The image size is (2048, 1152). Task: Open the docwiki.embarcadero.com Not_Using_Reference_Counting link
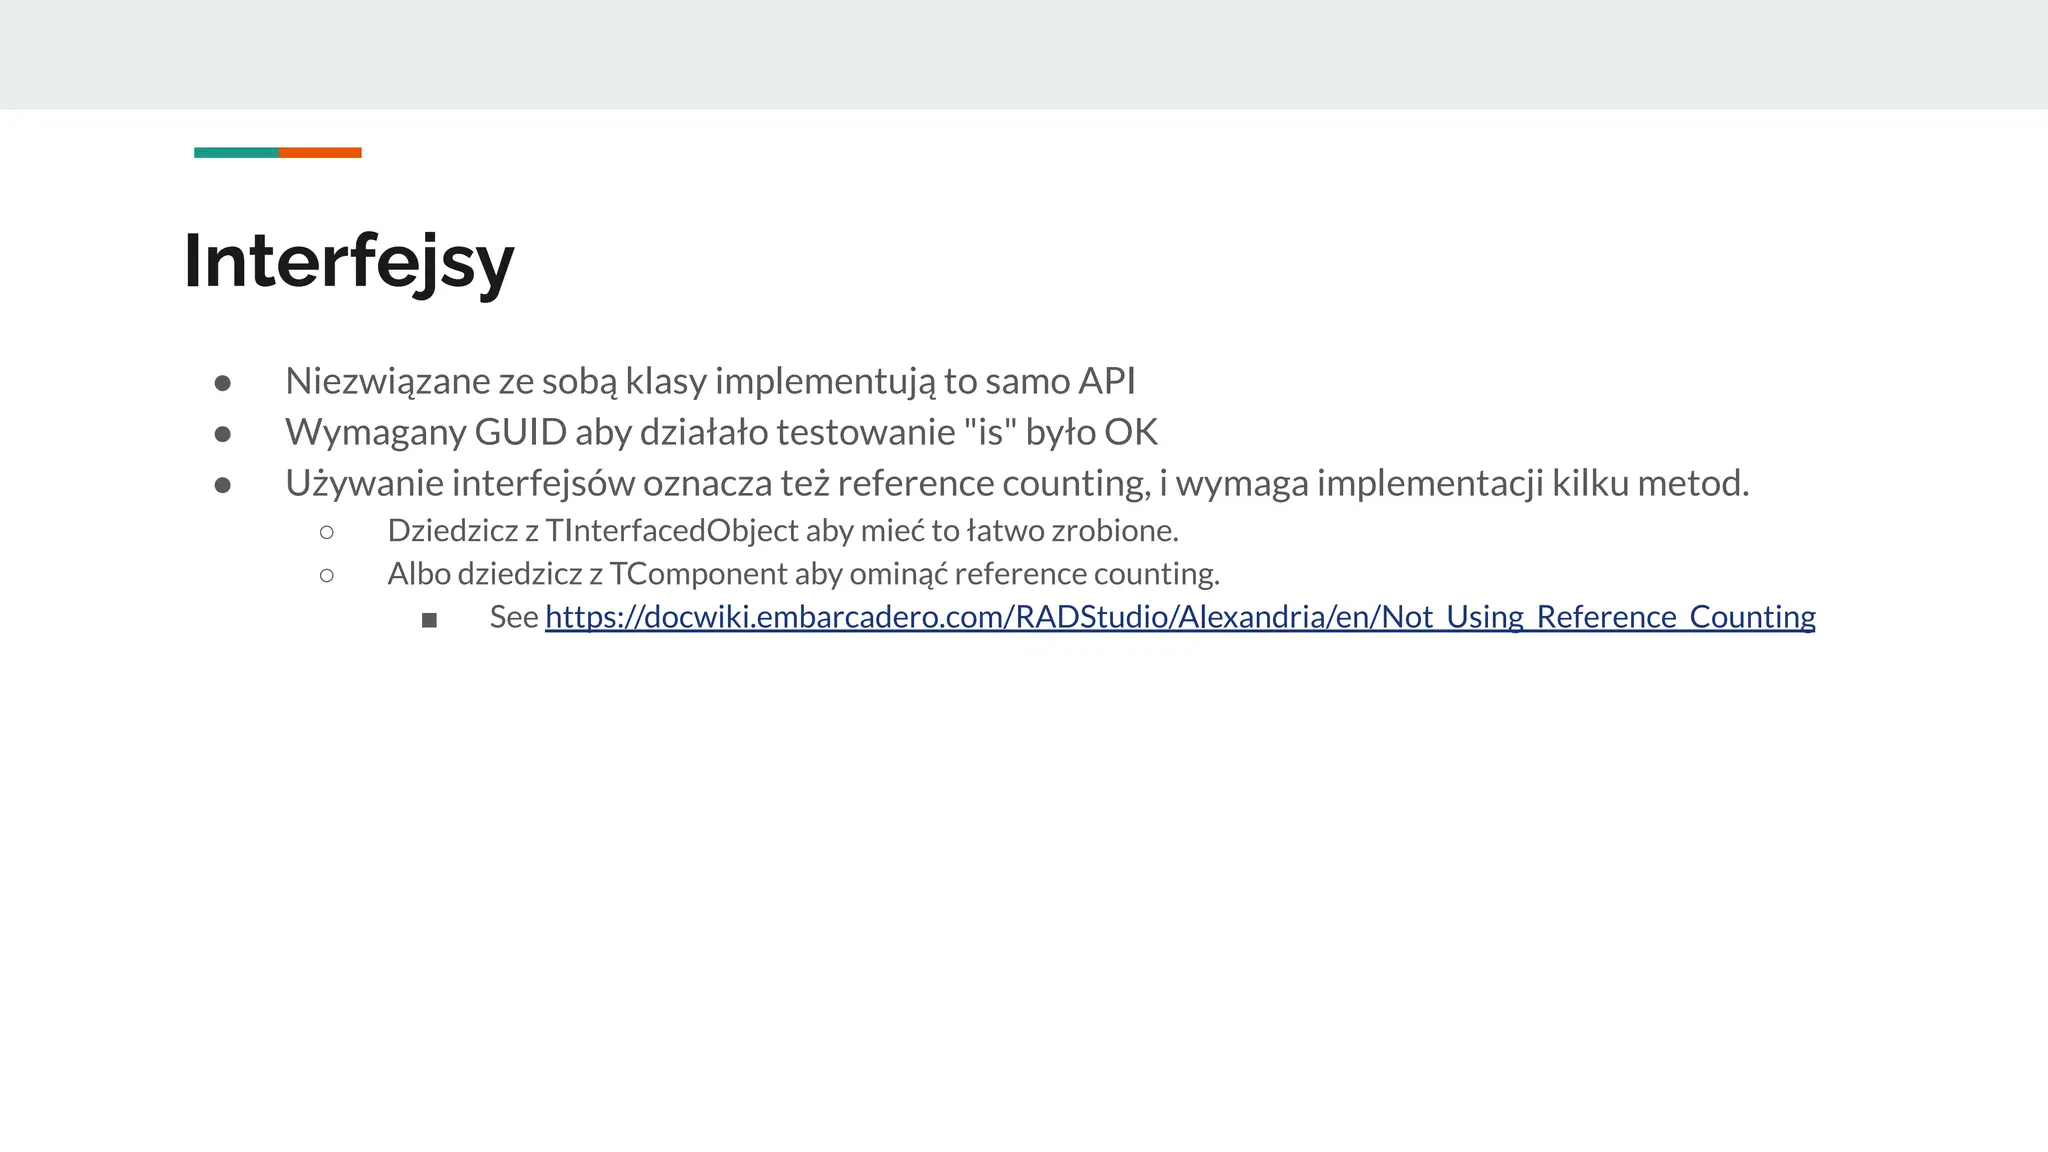(x=1180, y=617)
